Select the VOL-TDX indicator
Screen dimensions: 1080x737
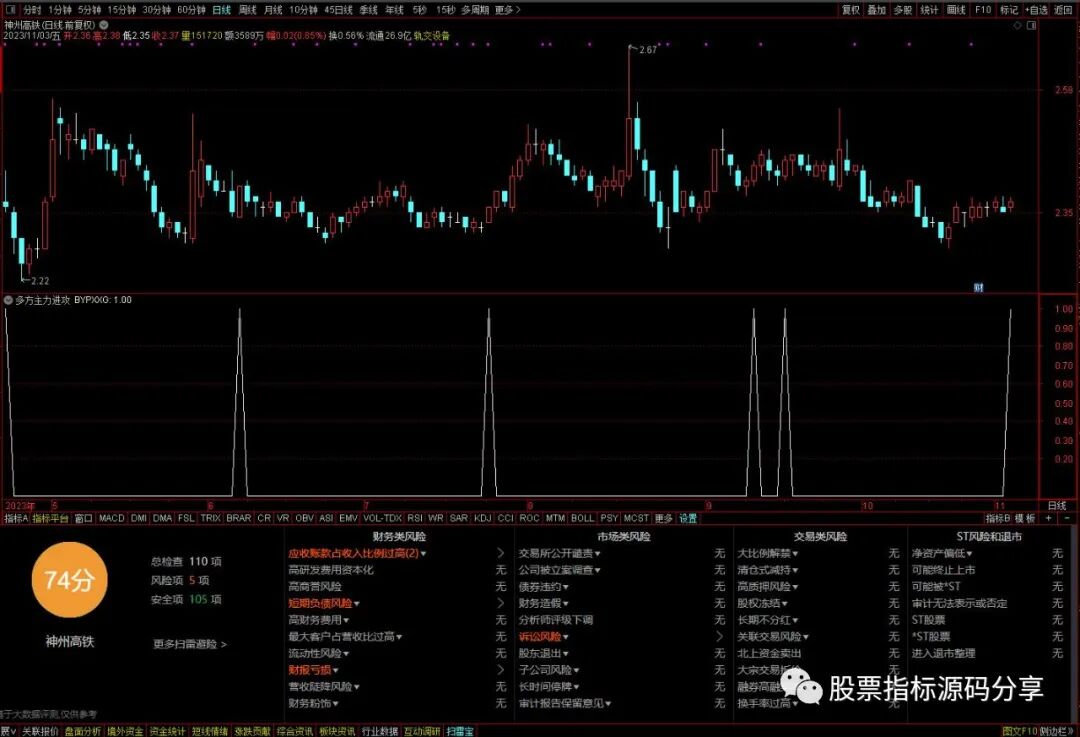point(382,518)
